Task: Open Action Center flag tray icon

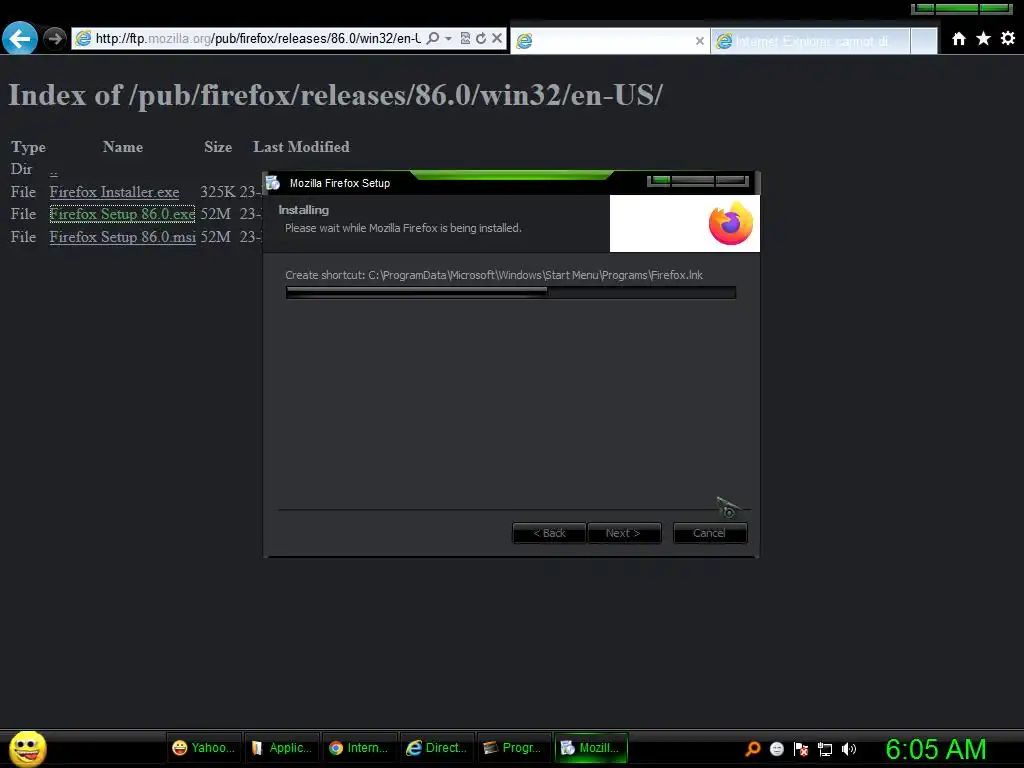Action: 801,749
